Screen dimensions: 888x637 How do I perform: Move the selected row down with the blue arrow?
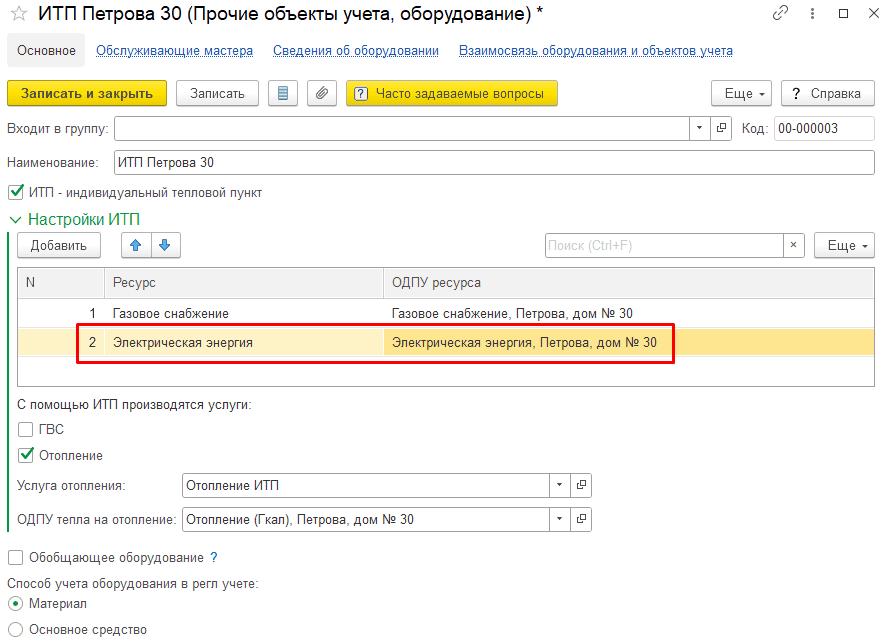coord(165,245)
